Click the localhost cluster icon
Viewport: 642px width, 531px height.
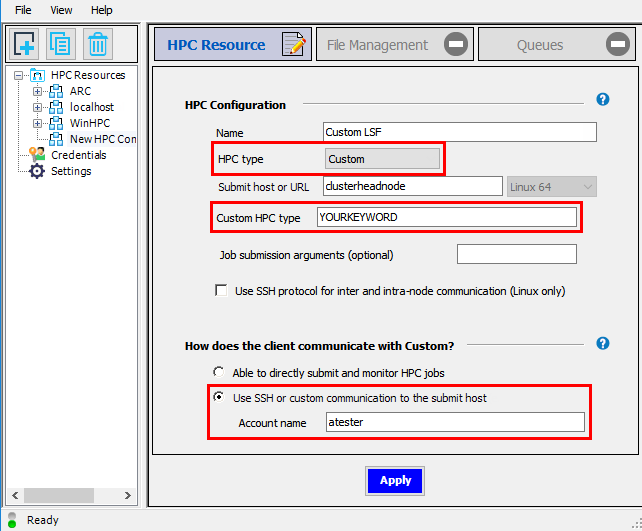56,107
